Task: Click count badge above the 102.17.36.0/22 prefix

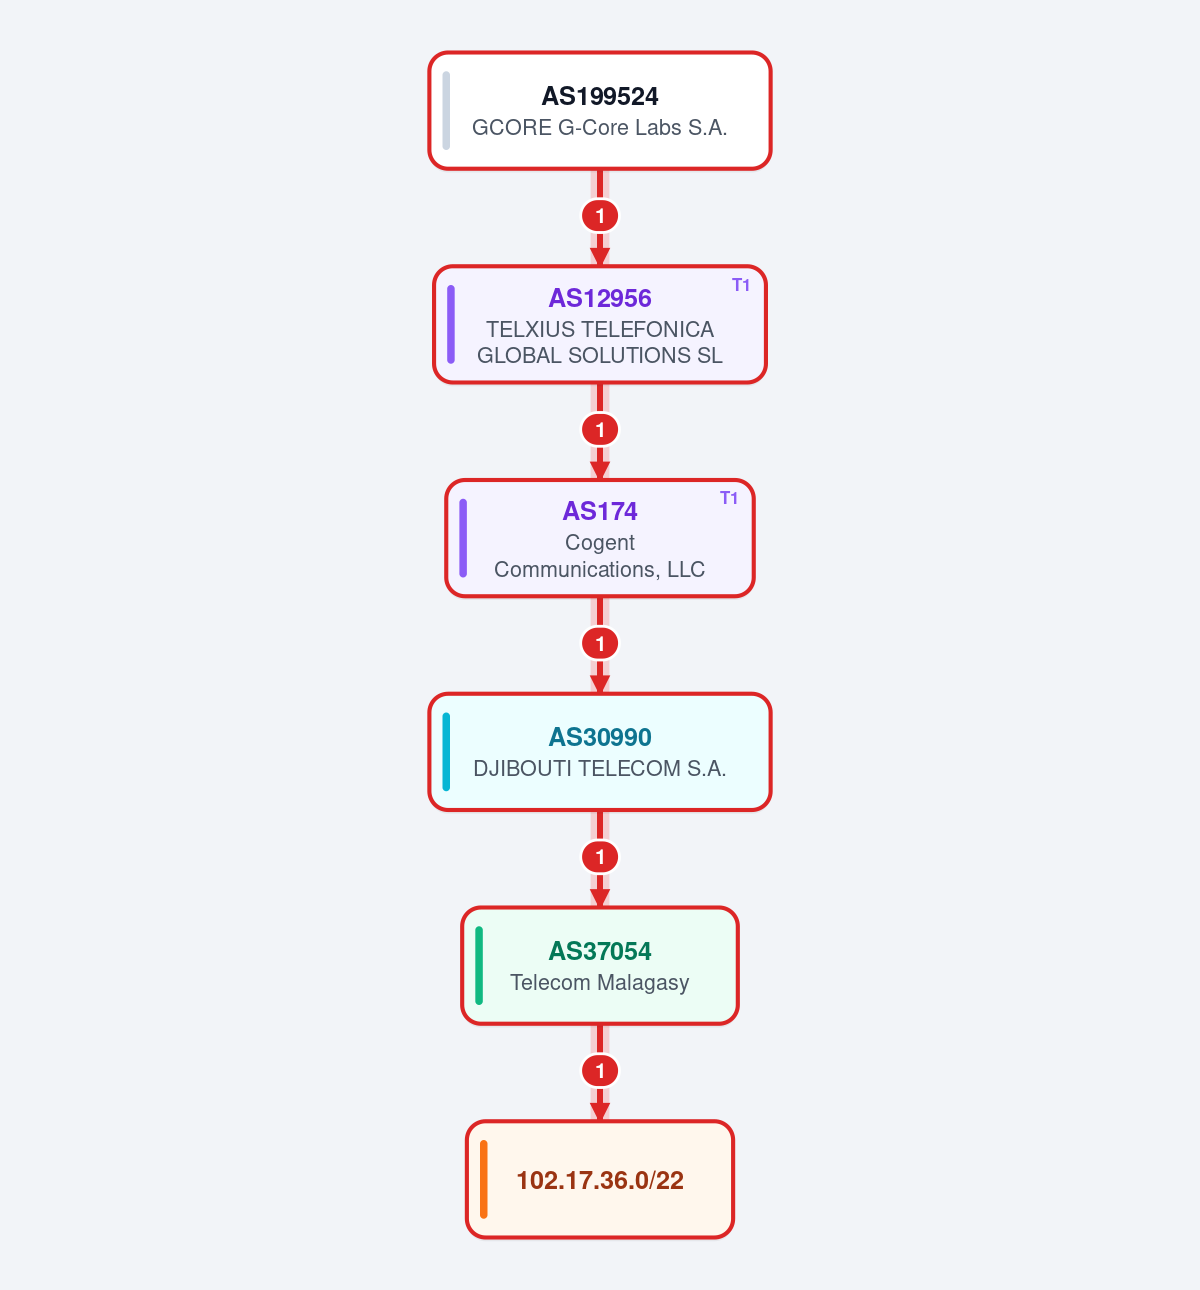Action: [x=600, y=1071]
